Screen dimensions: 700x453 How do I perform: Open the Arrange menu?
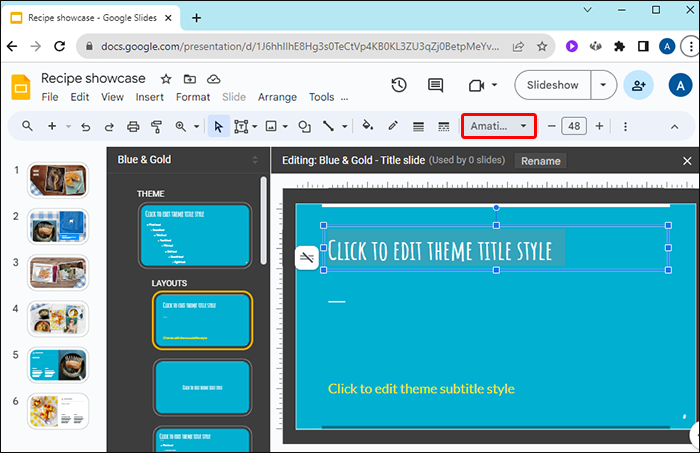pyautogui.click(x=277, y=97)
